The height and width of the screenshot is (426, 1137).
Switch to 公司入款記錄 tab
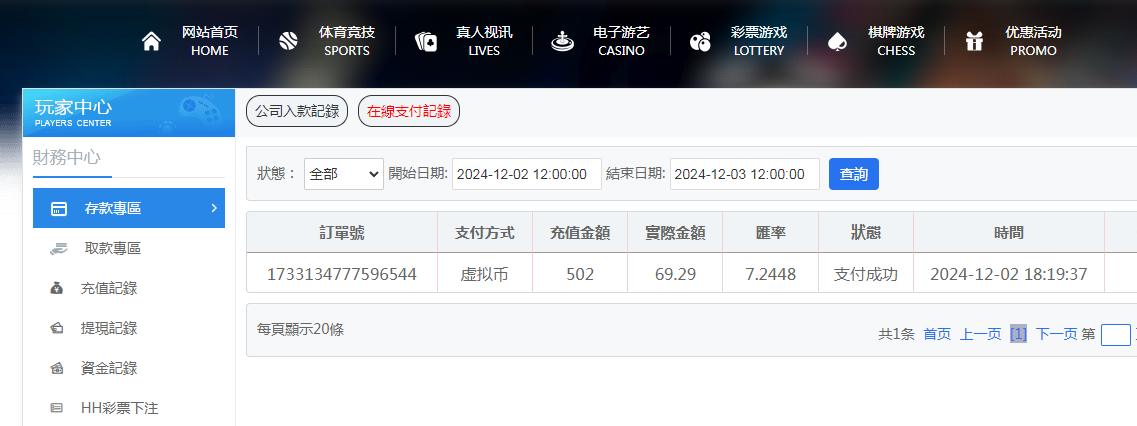297,112
